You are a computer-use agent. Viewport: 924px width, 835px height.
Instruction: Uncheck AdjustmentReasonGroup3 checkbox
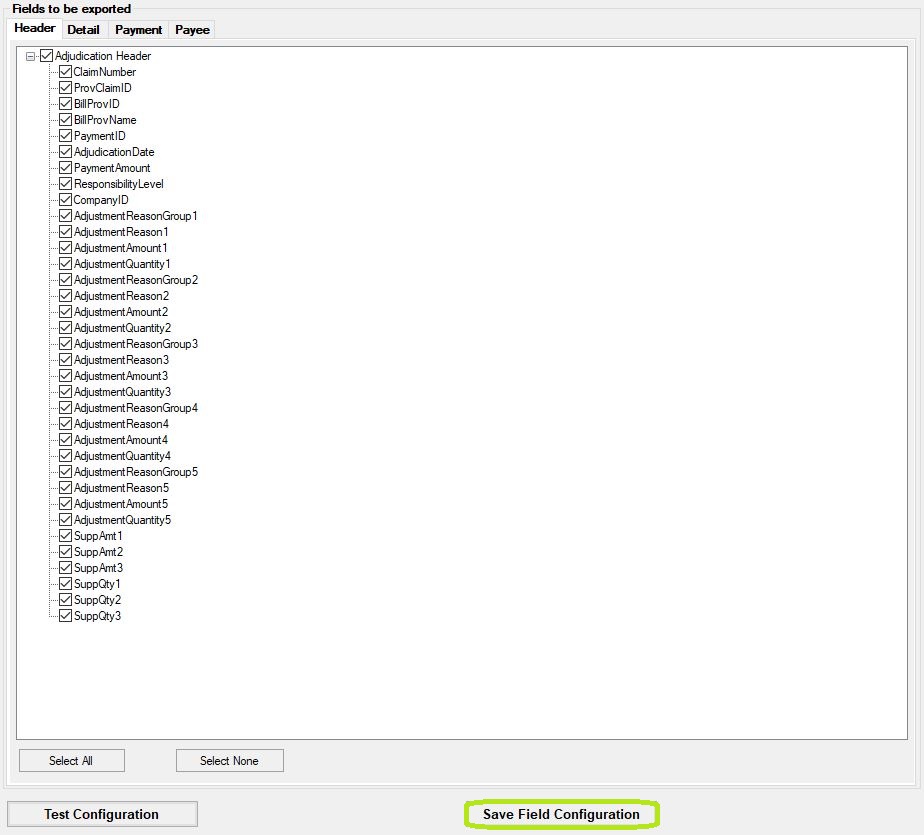click(x=65, y=344)
